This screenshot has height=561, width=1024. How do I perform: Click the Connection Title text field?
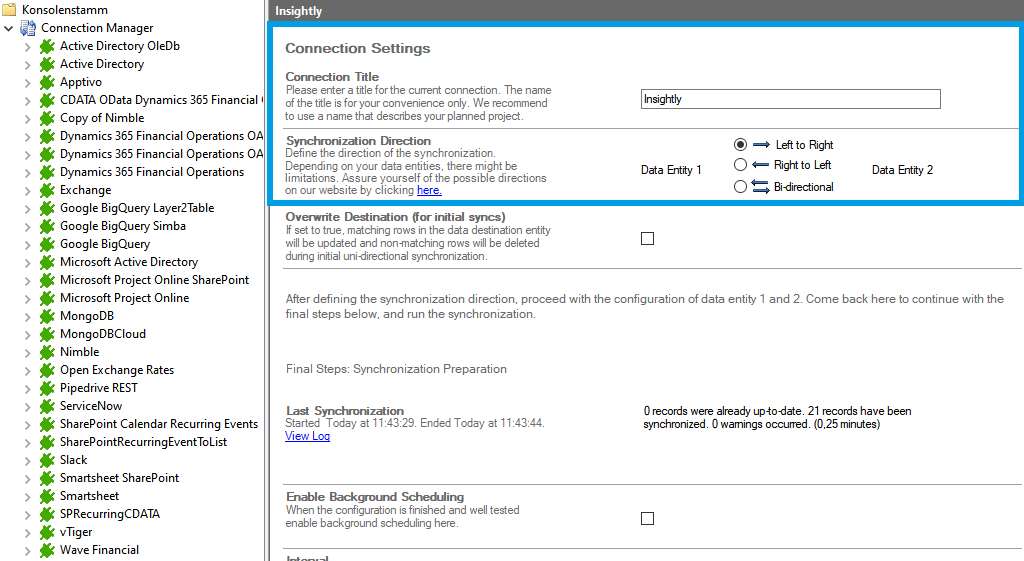(790, 99)
